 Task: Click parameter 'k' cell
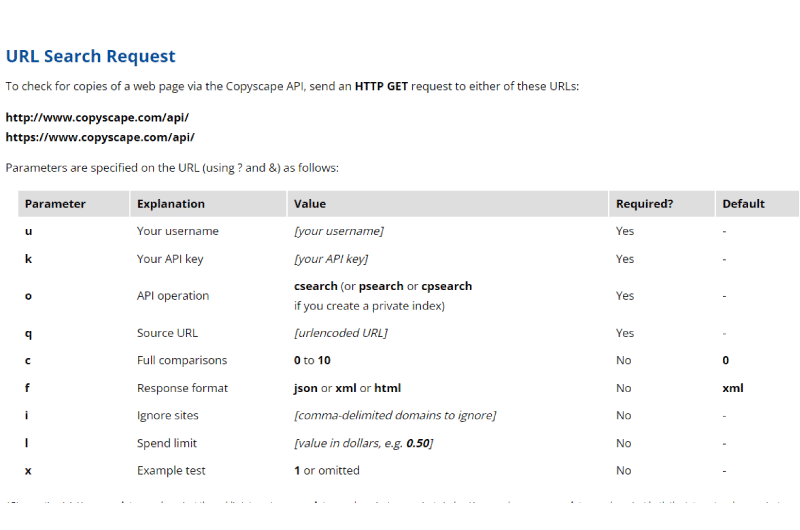(x=29, y=259)
